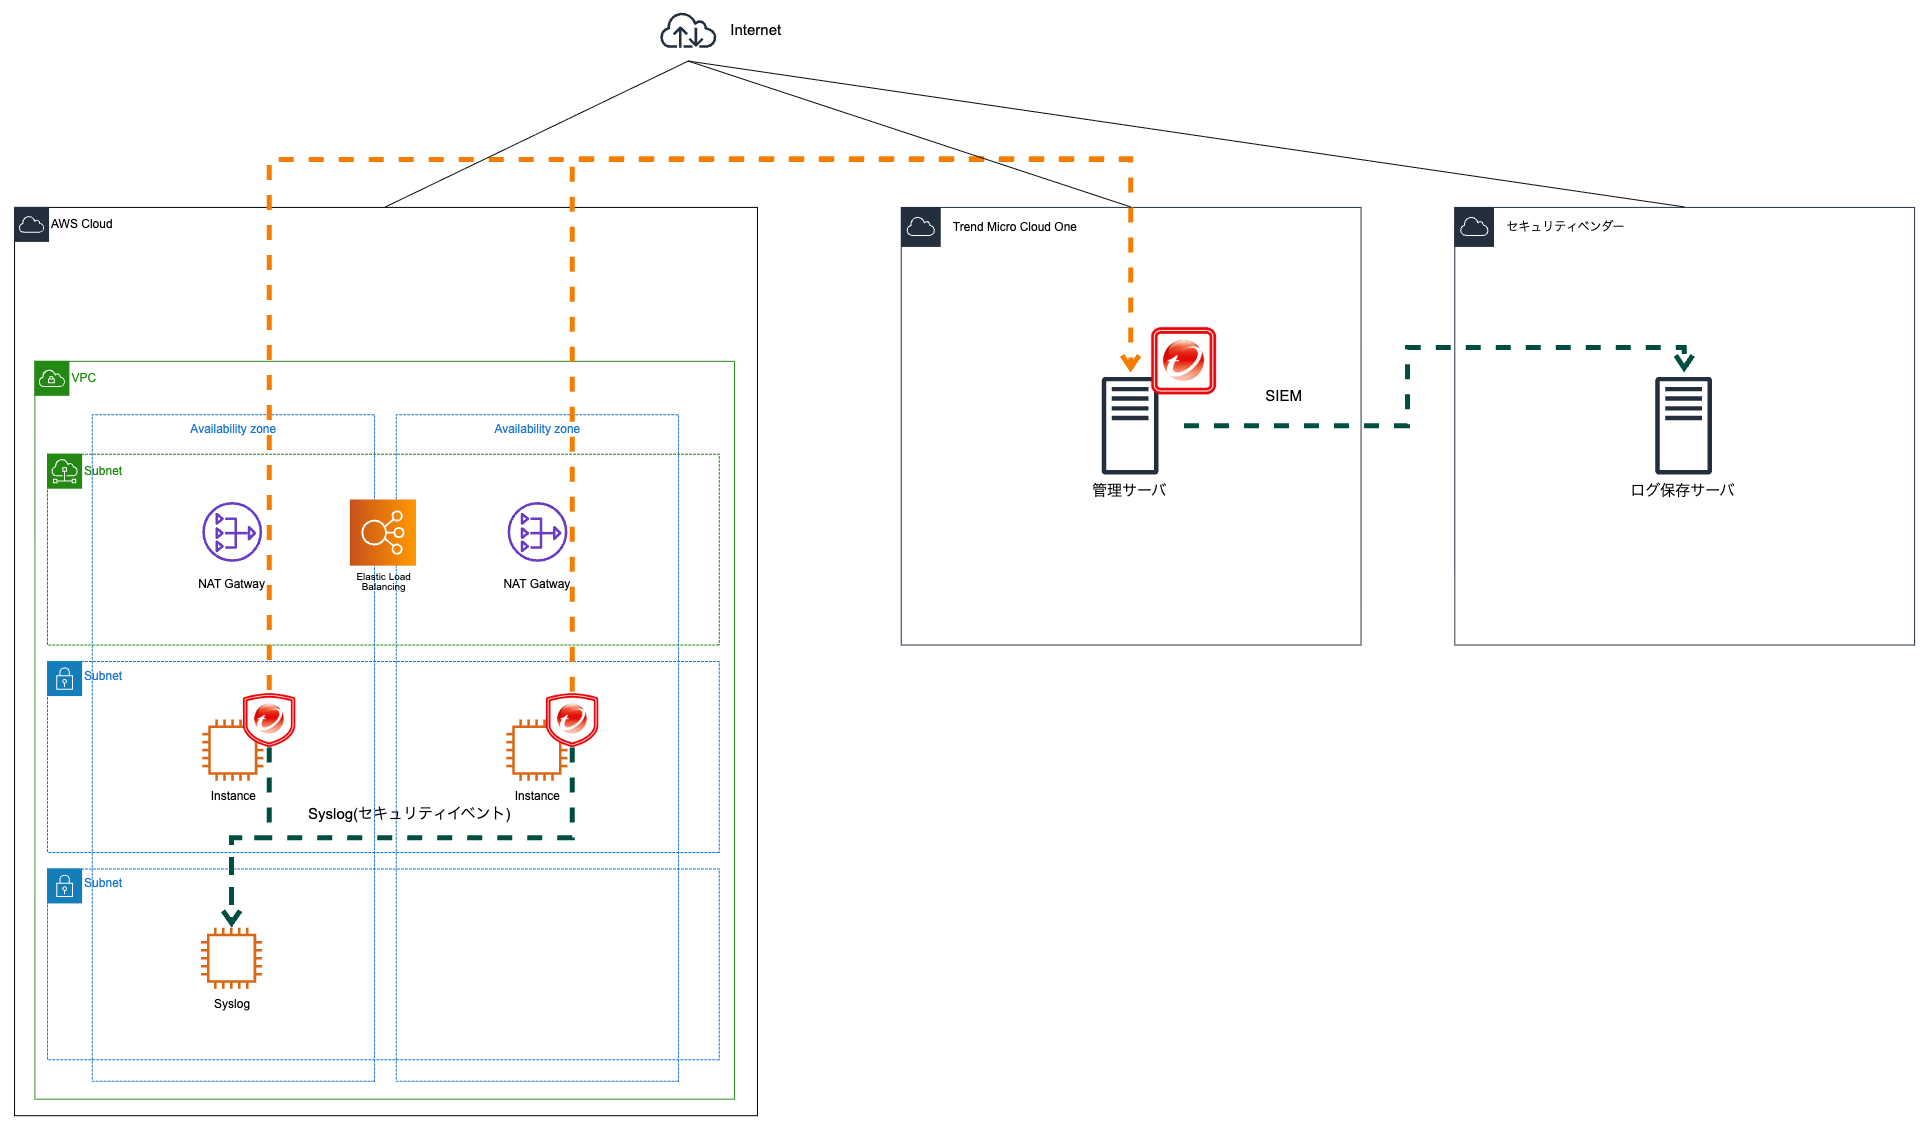The image size is (1928, 1126).
Task: Click Trend Micro shield on left instance
Action: pyautogui.click(x=269, y=719)
